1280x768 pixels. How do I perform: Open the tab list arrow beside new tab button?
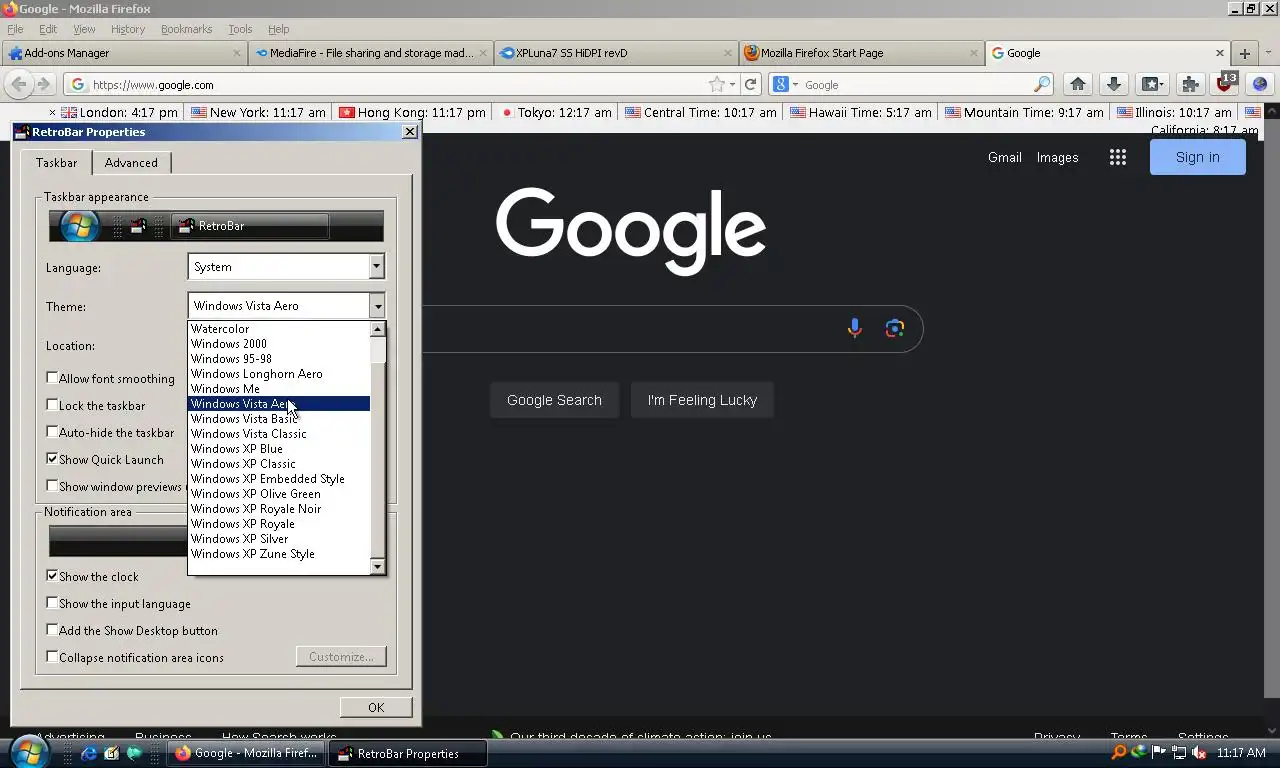[1268, 53]
